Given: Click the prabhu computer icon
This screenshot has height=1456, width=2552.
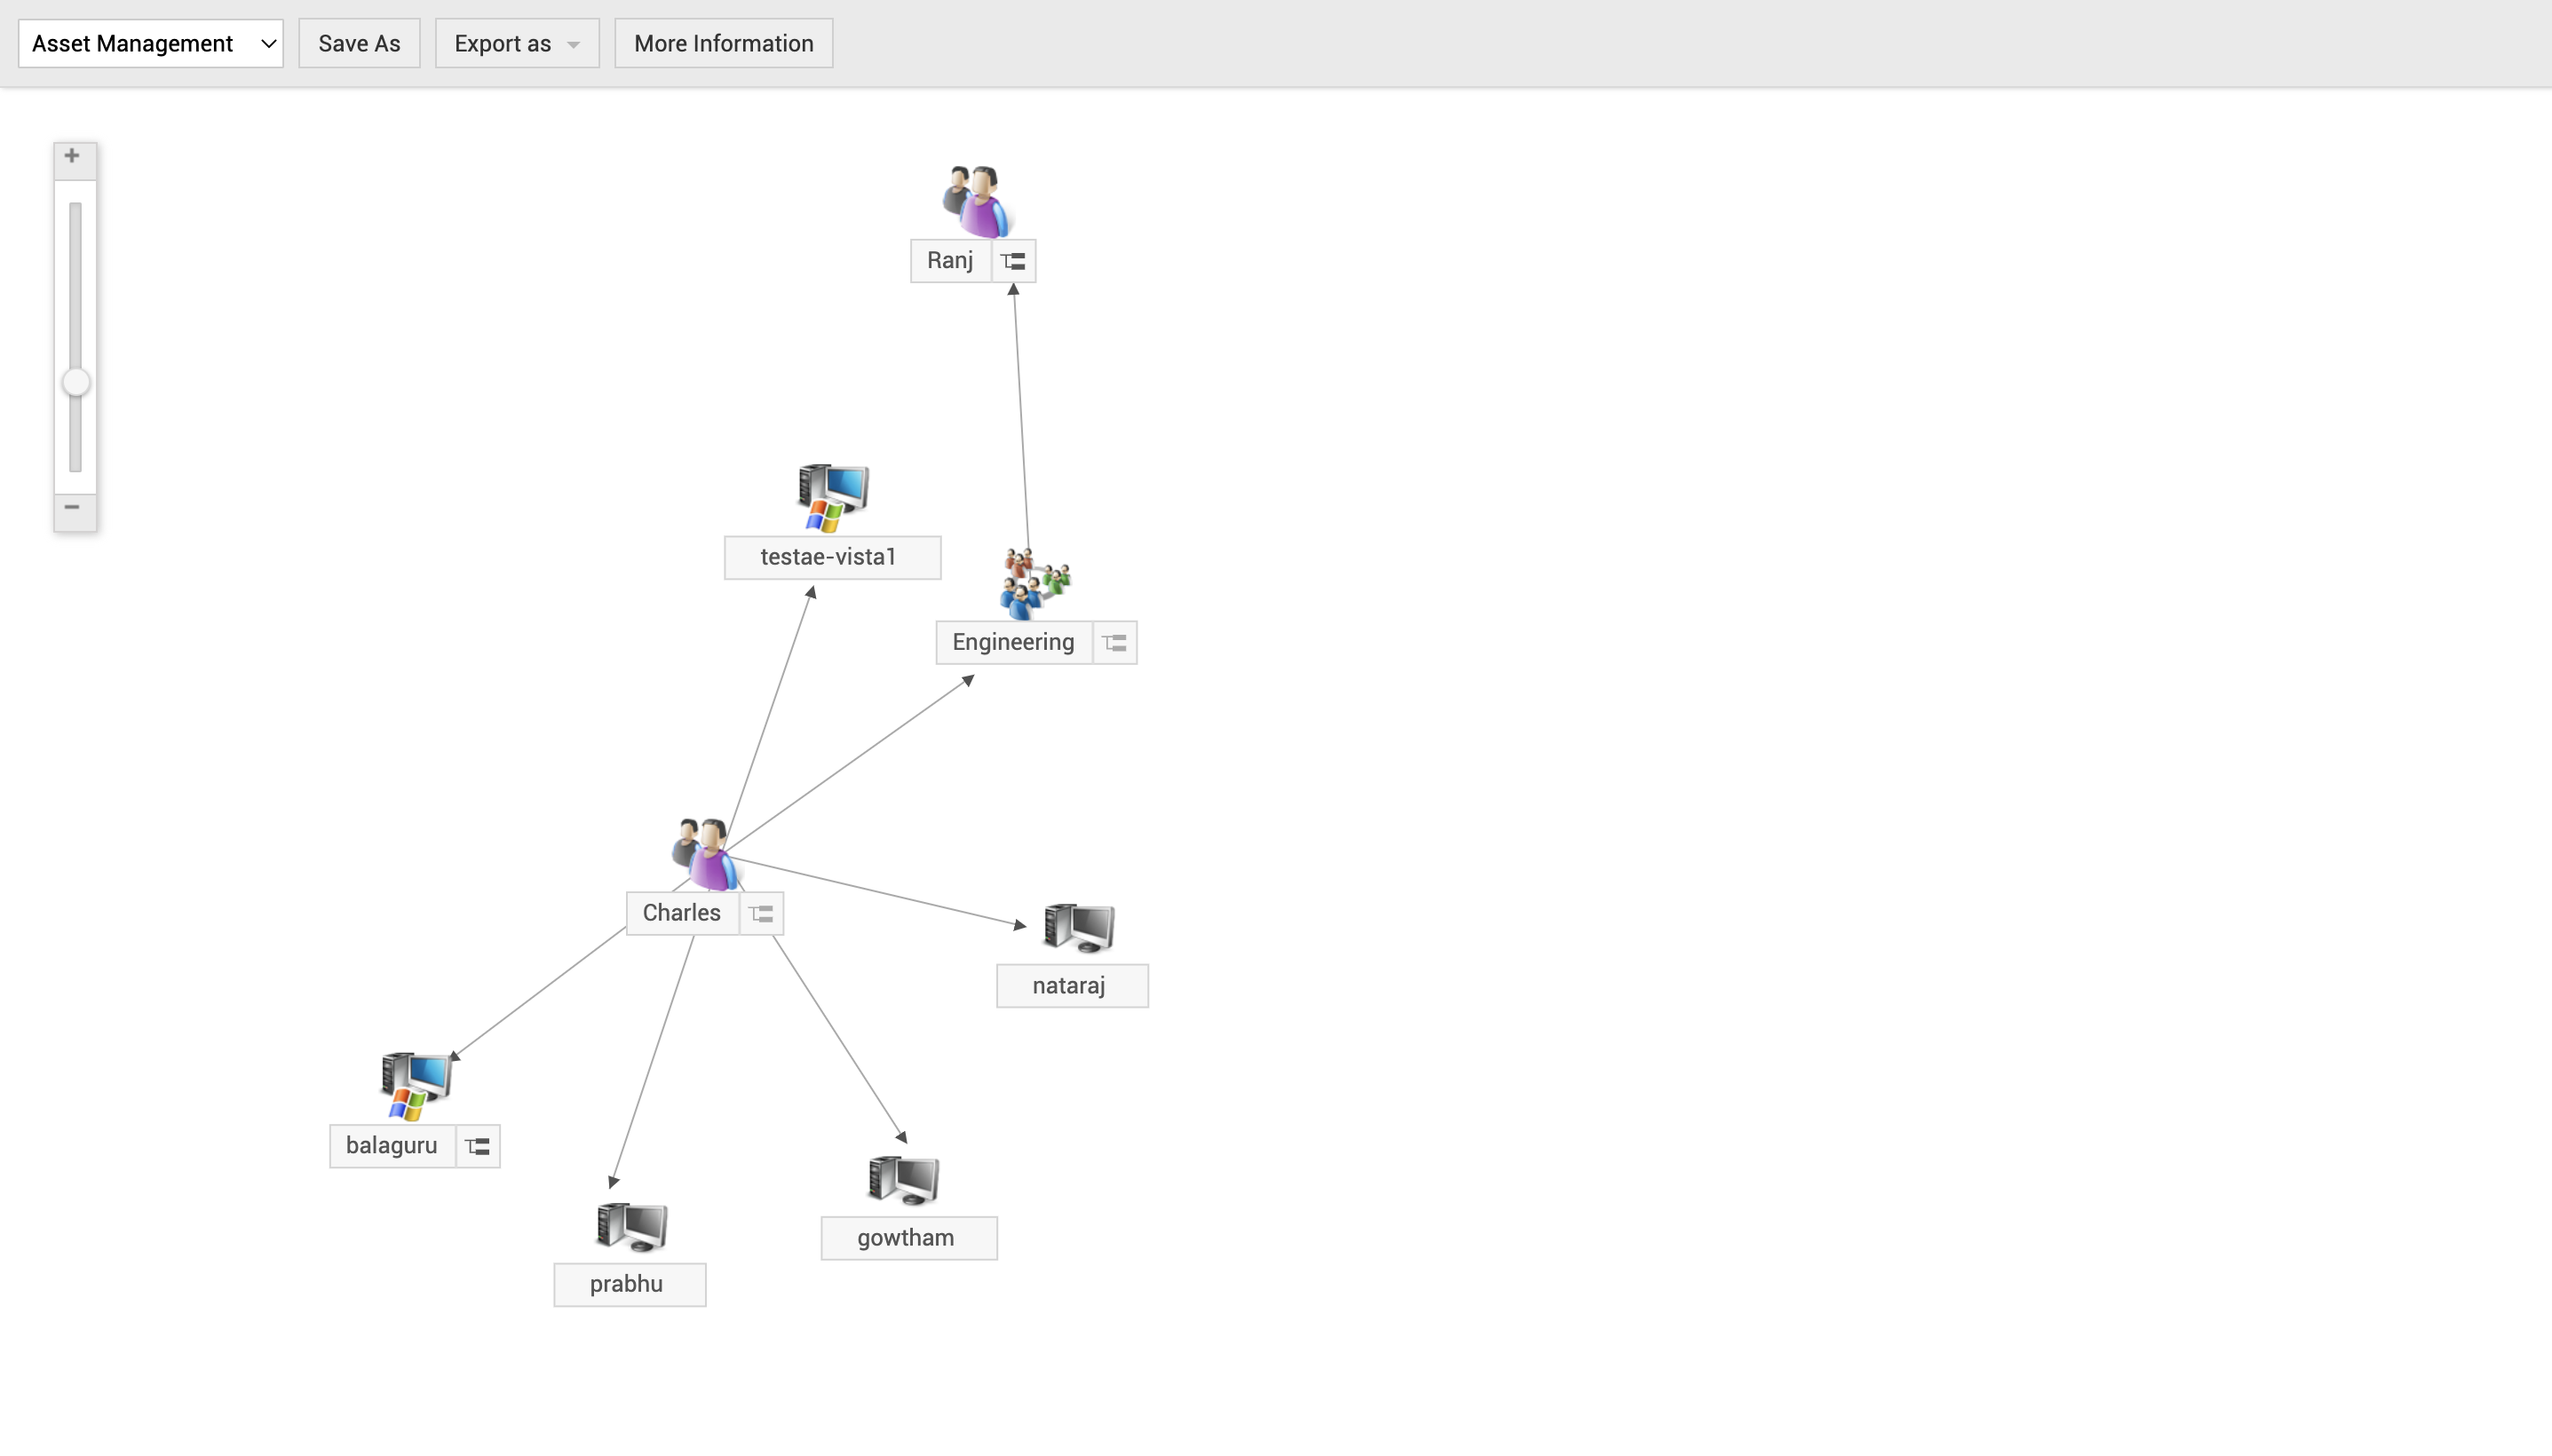Looking at the screenshot, I should (631, 1227).
